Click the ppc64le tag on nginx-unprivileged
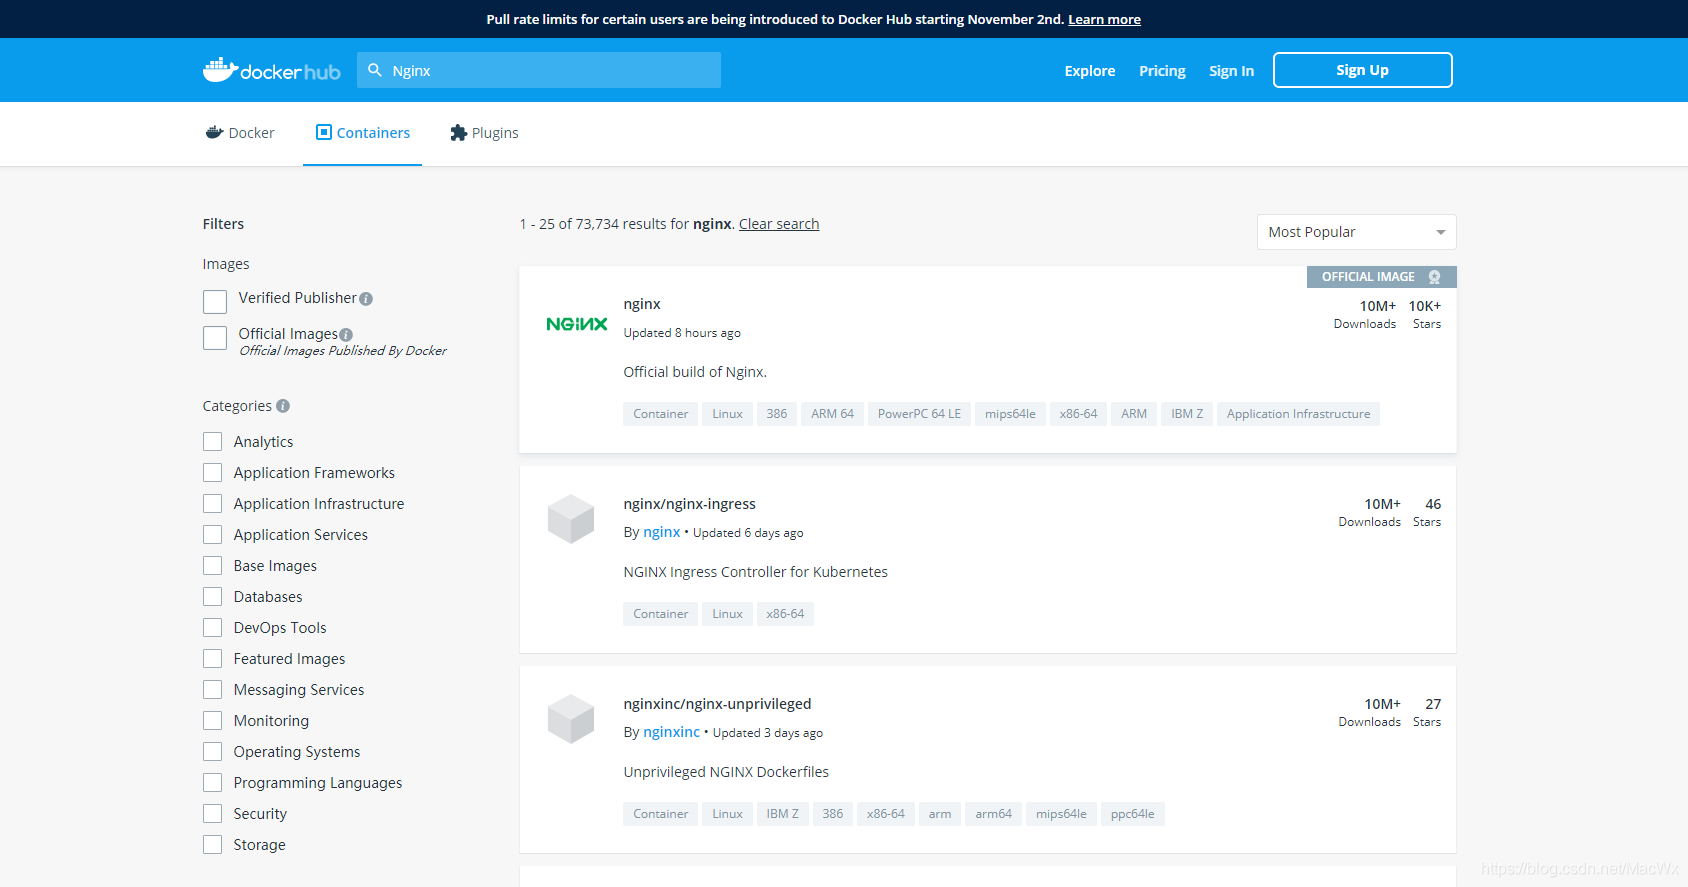The width and height of the screenshot is (1688, 887). coord(1133,814)
